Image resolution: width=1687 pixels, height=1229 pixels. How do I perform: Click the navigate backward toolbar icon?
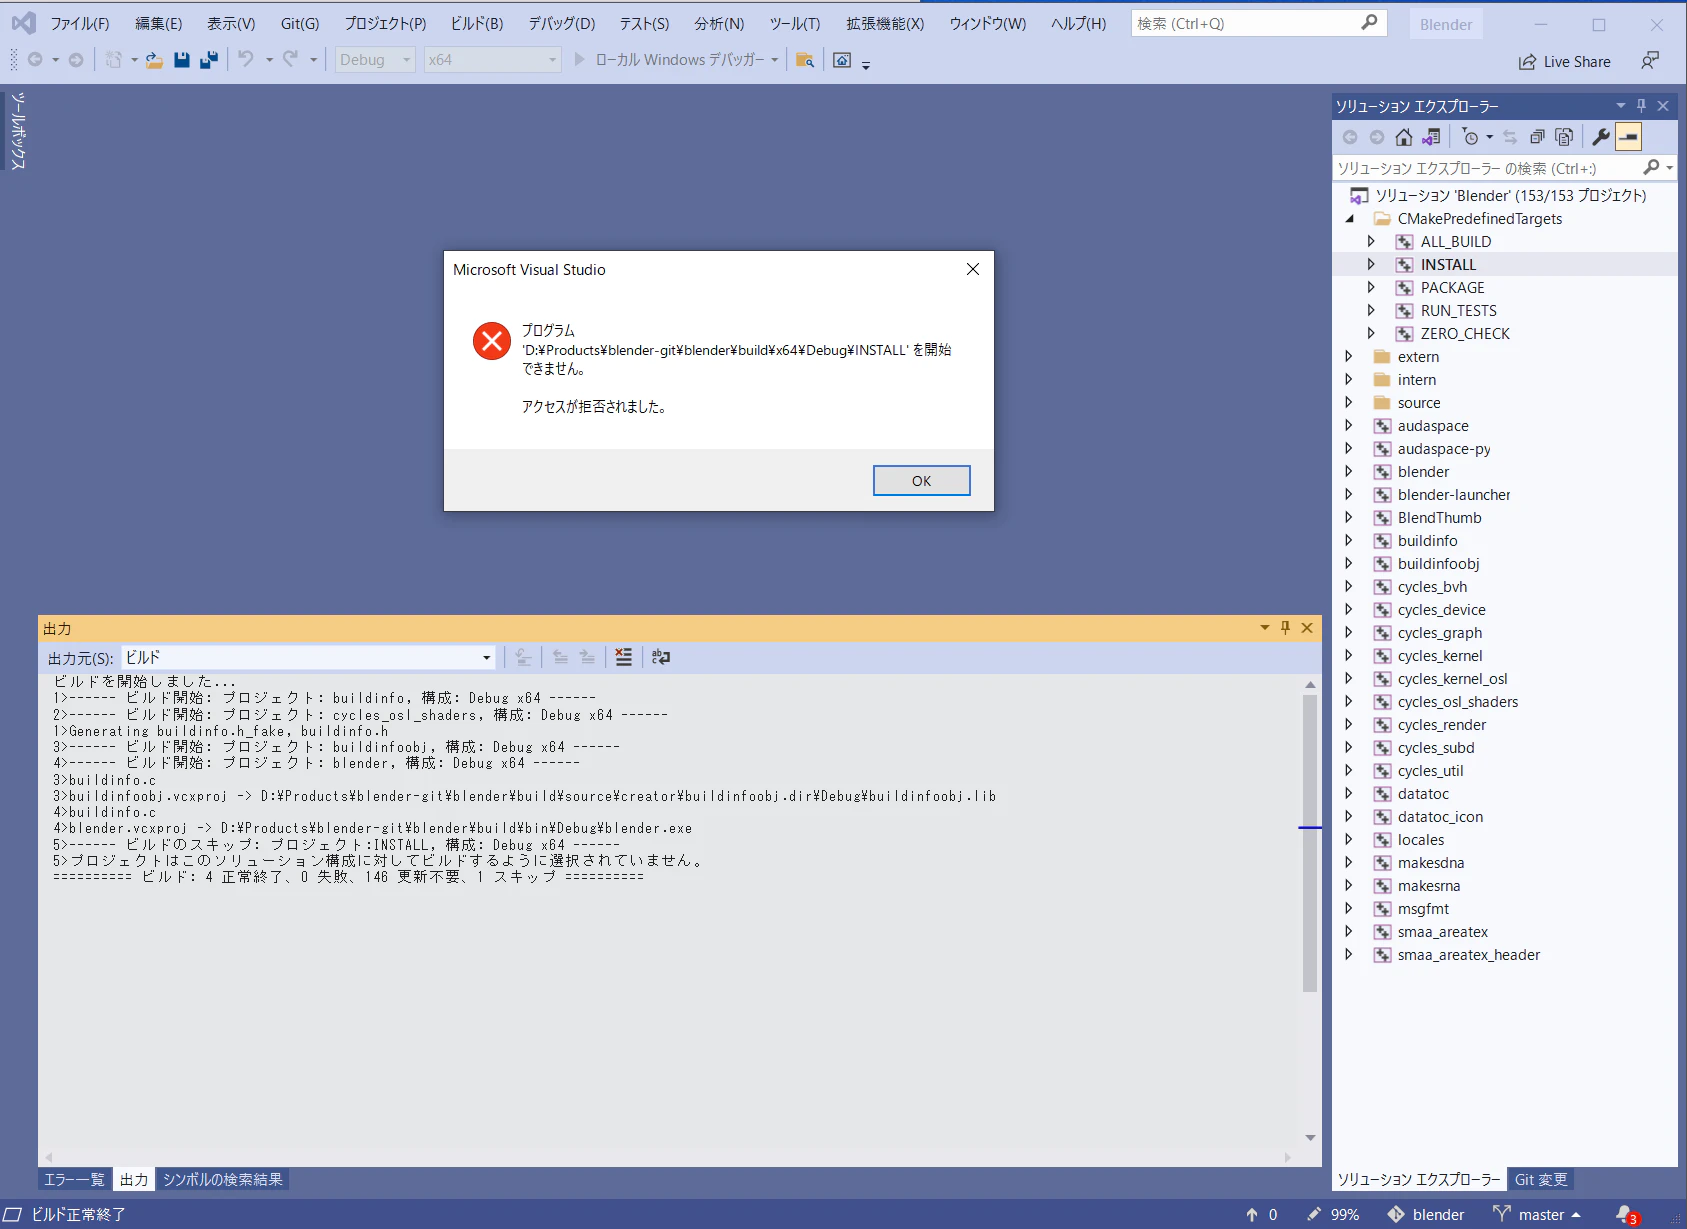35,60
